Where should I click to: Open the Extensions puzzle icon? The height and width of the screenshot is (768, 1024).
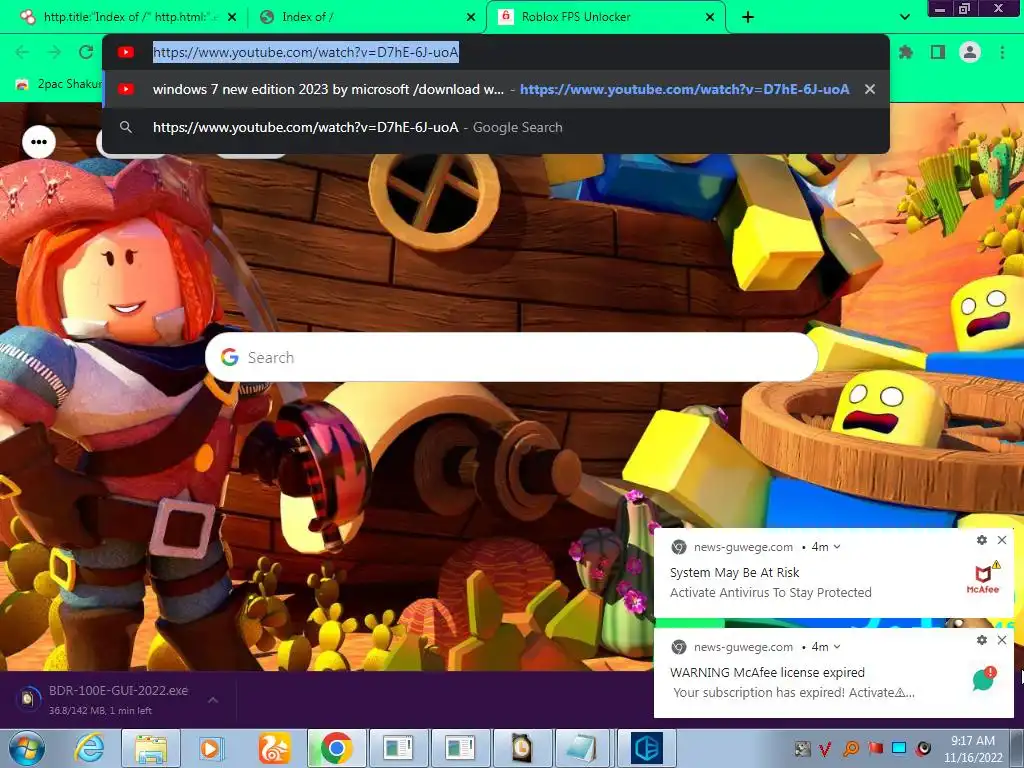[906, 52]
